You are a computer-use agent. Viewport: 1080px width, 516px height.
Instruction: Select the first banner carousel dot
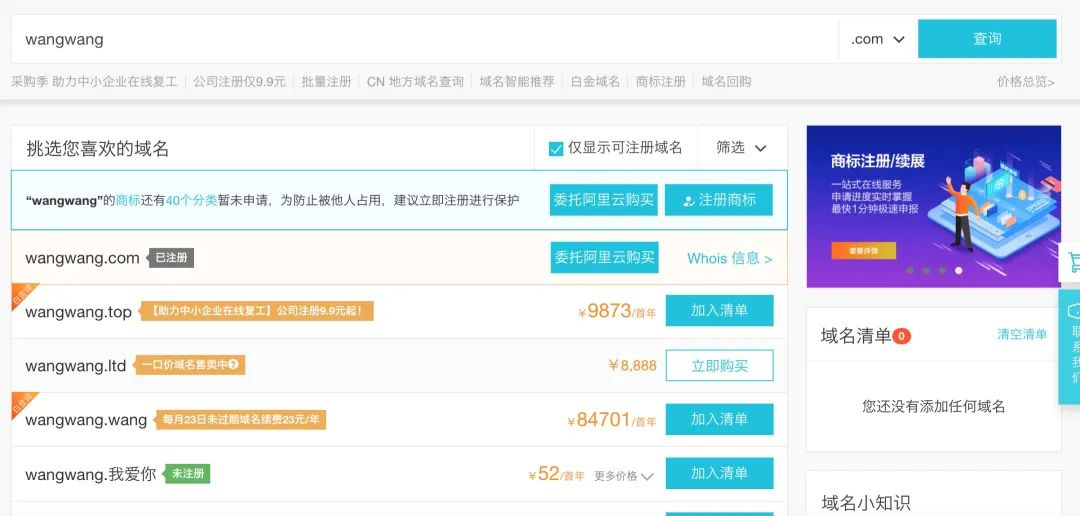click(910, 270)
